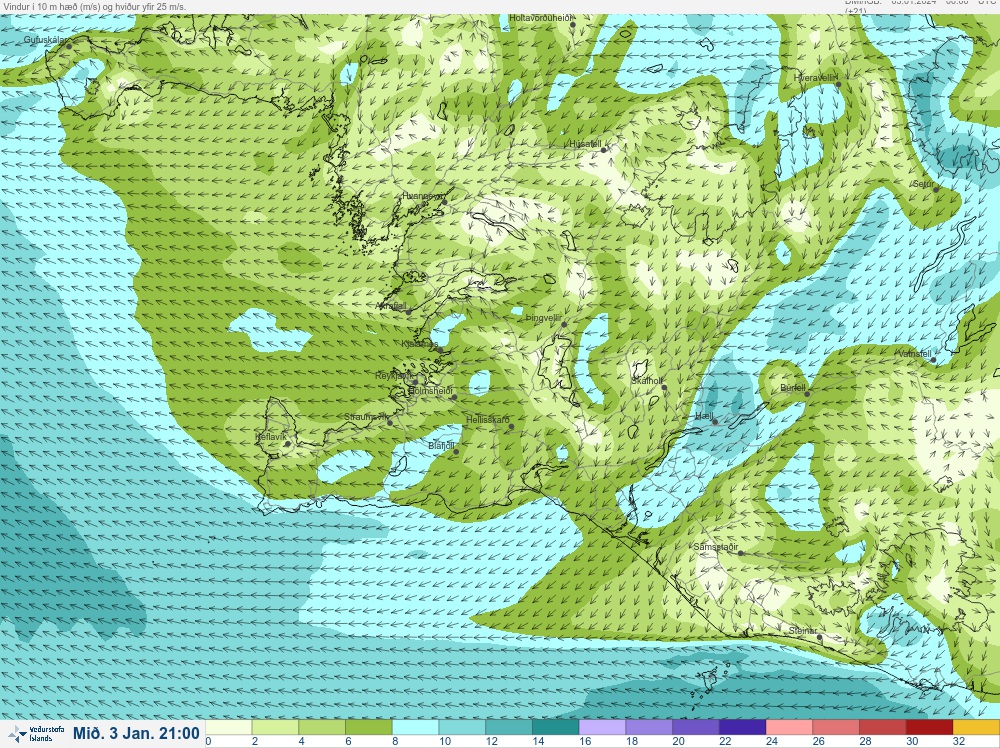Click the 16–18 m/s lavender legend swatch

pos(602,728)
